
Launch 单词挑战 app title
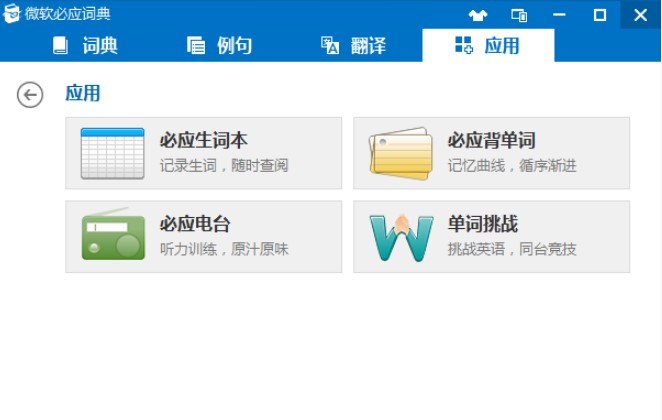[483, 224]
